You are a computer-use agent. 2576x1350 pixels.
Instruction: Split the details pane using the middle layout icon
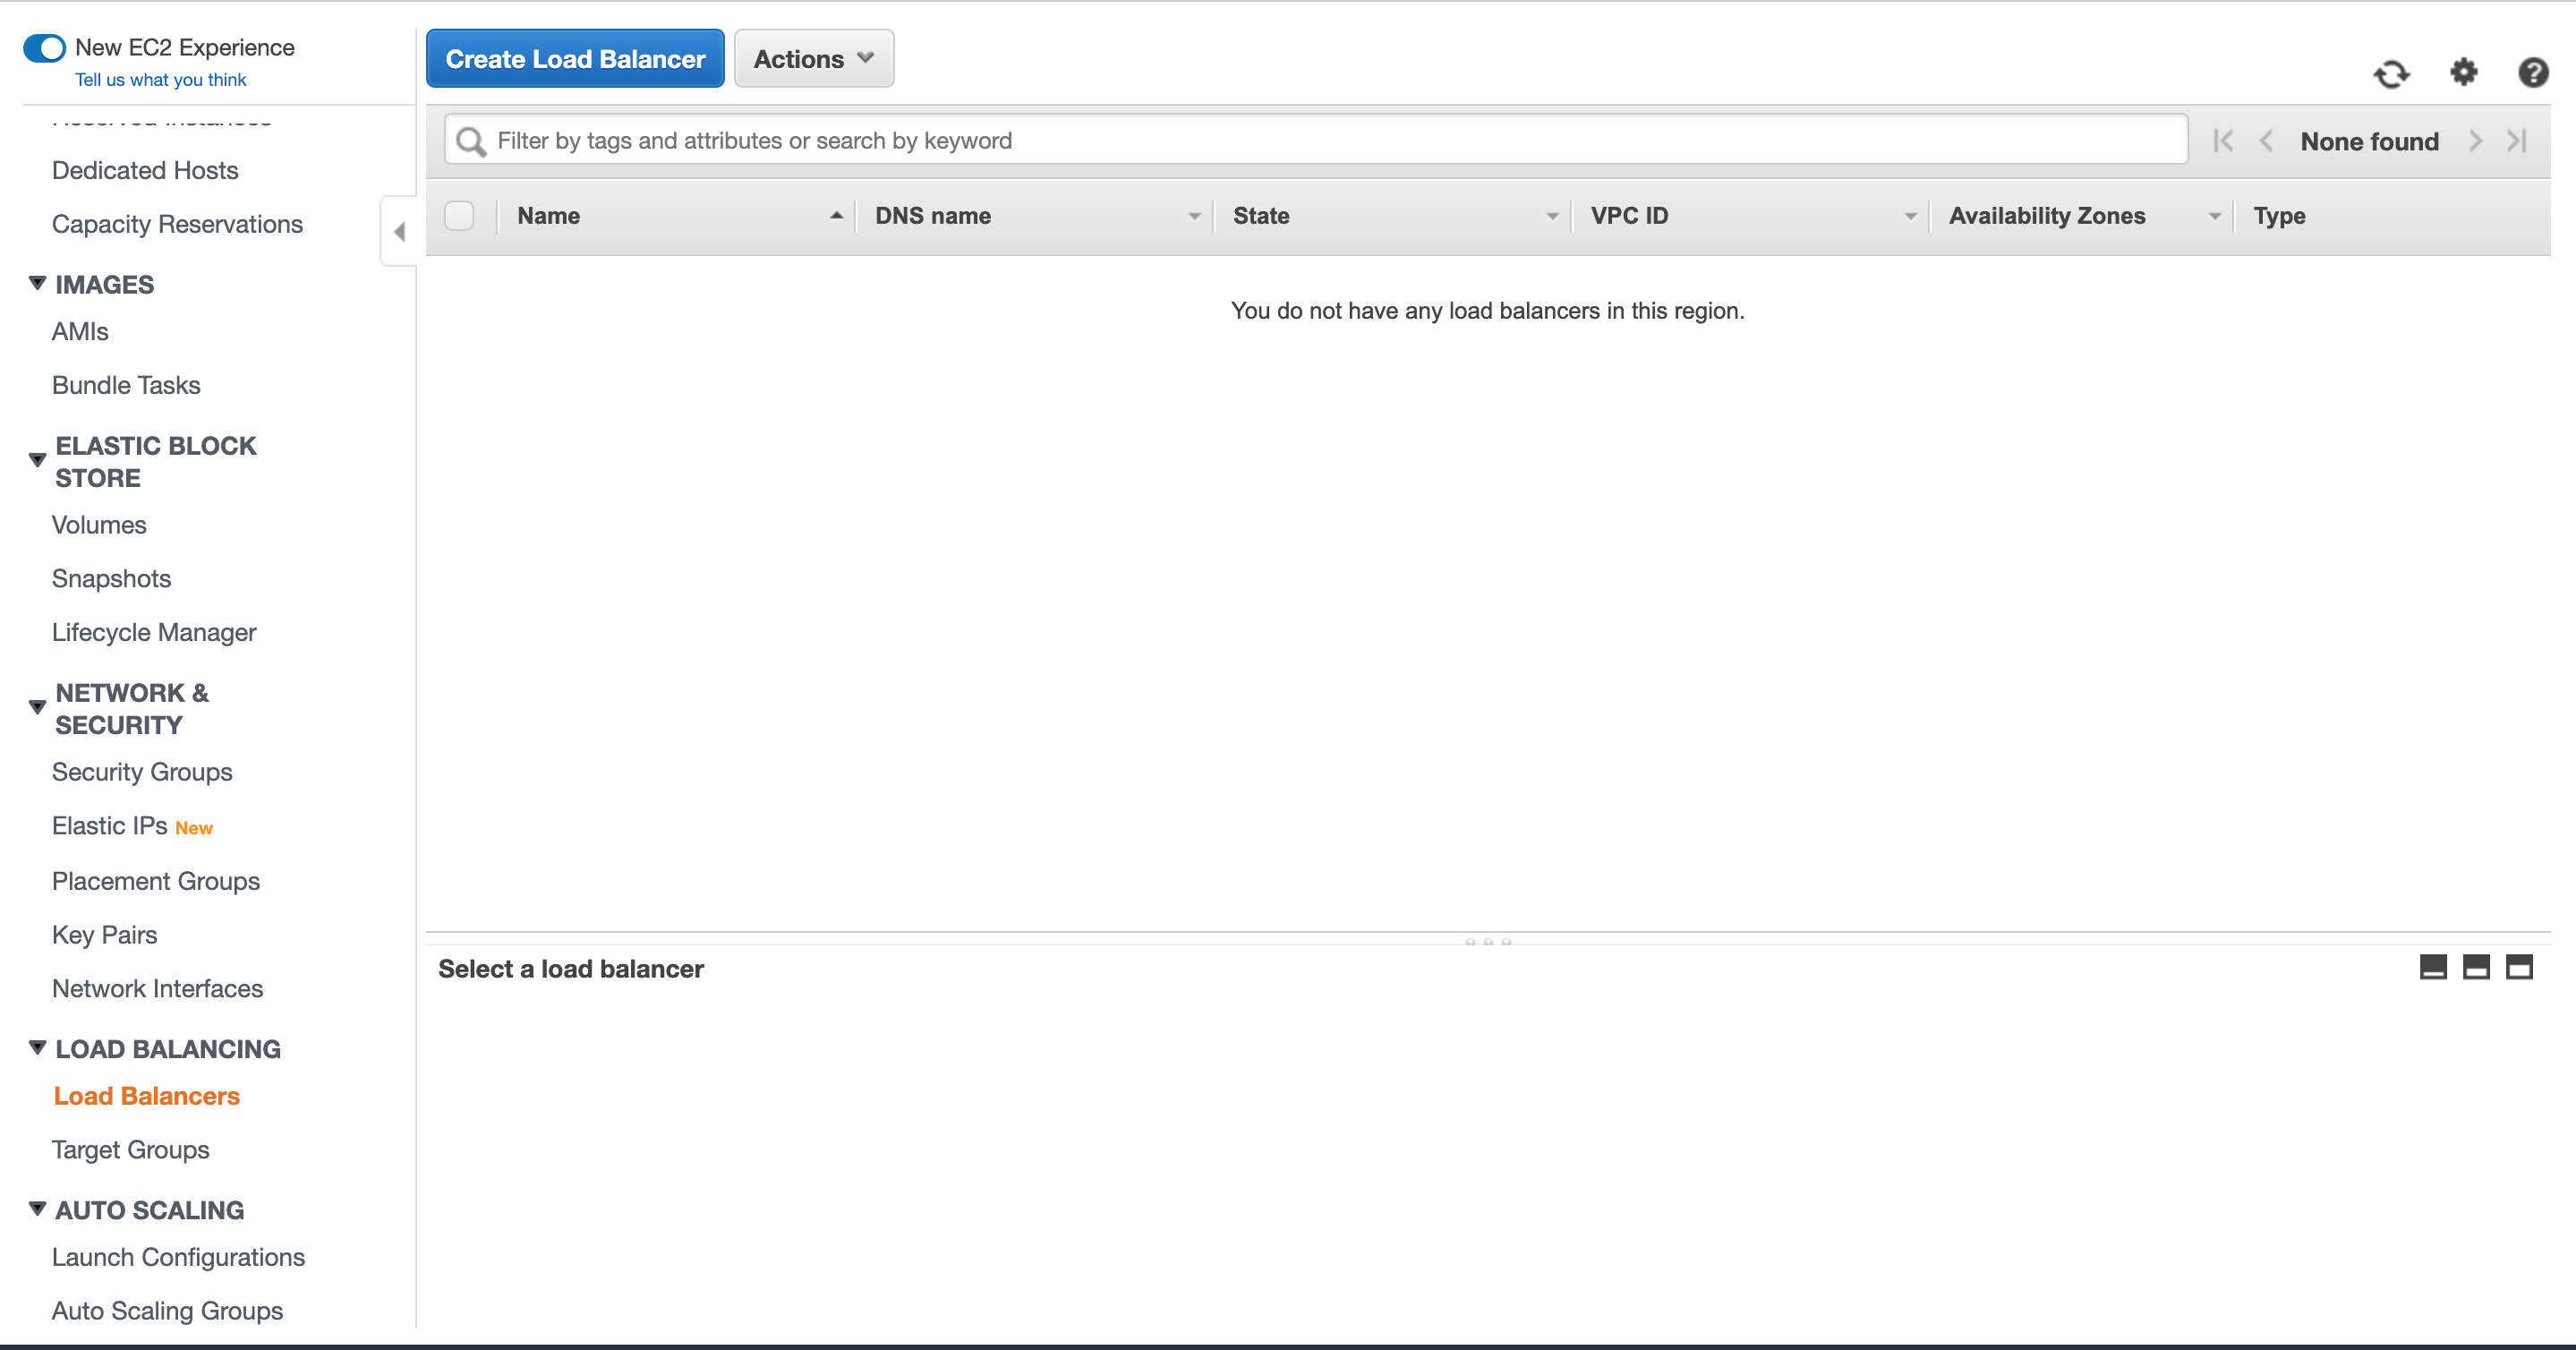coord(2475,967)
